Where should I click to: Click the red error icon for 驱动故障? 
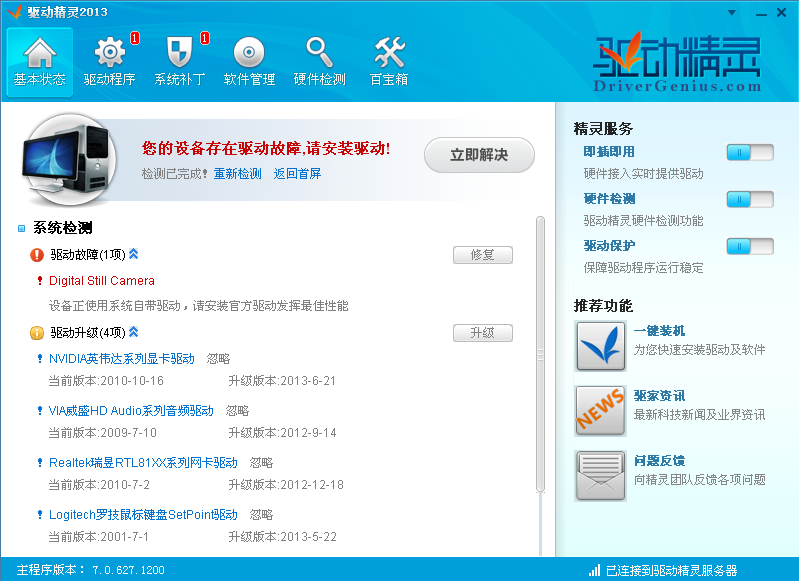(x=37, y=255)
